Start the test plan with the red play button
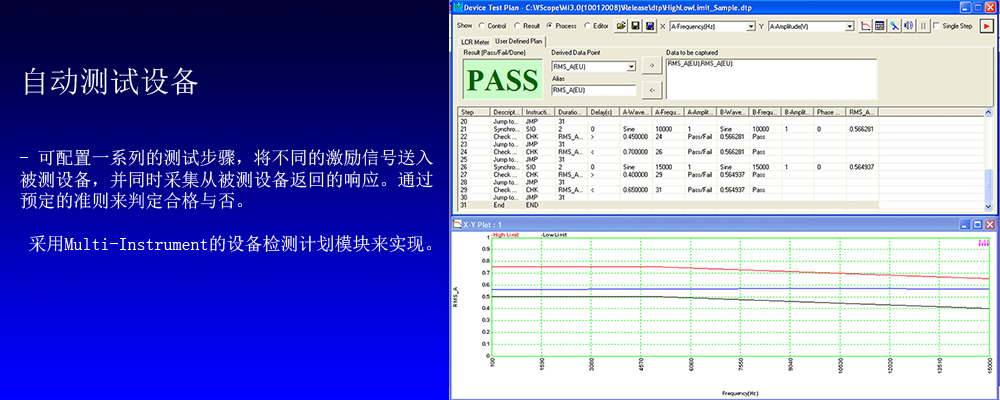 coord(987,26)
